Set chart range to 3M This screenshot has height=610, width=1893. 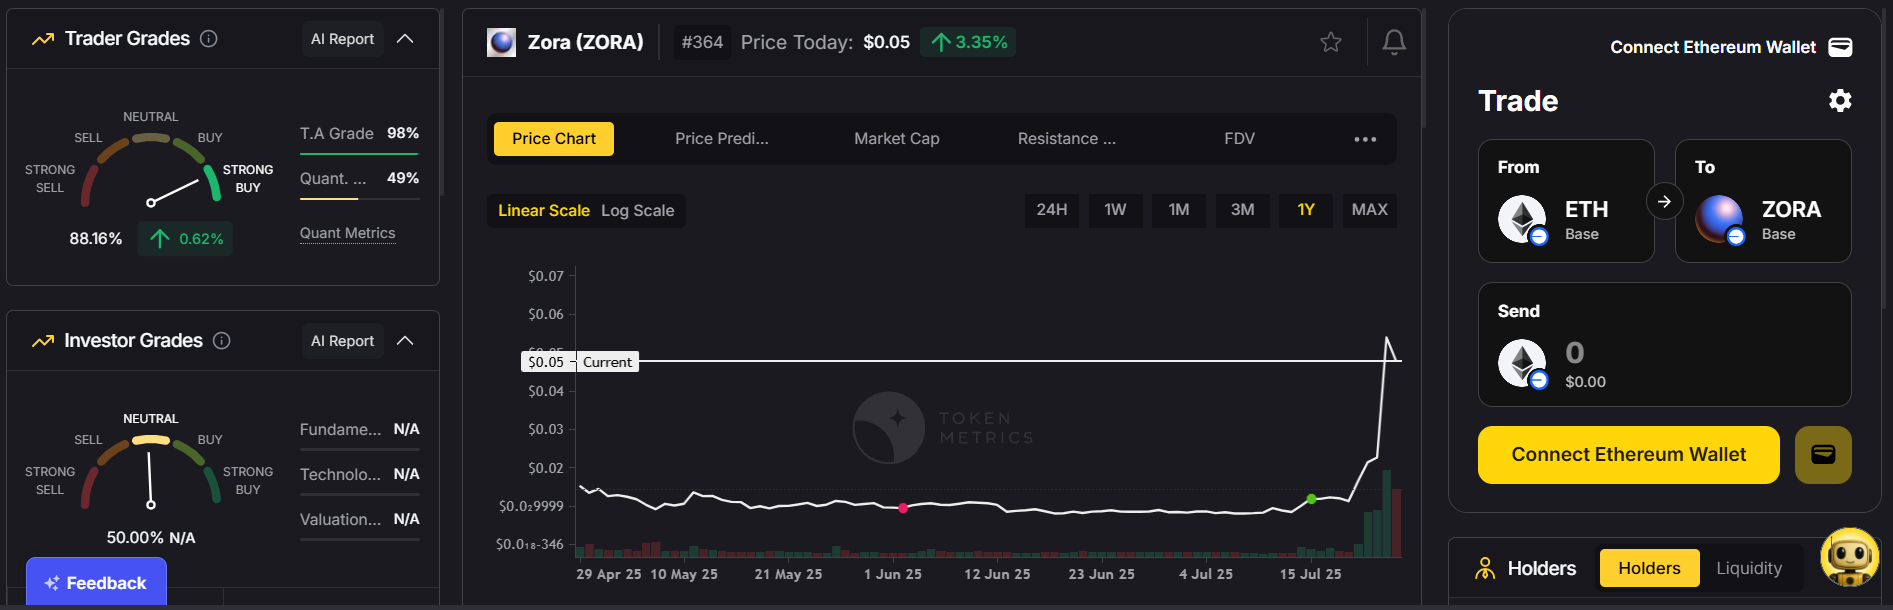click(x=1242, y=210)
